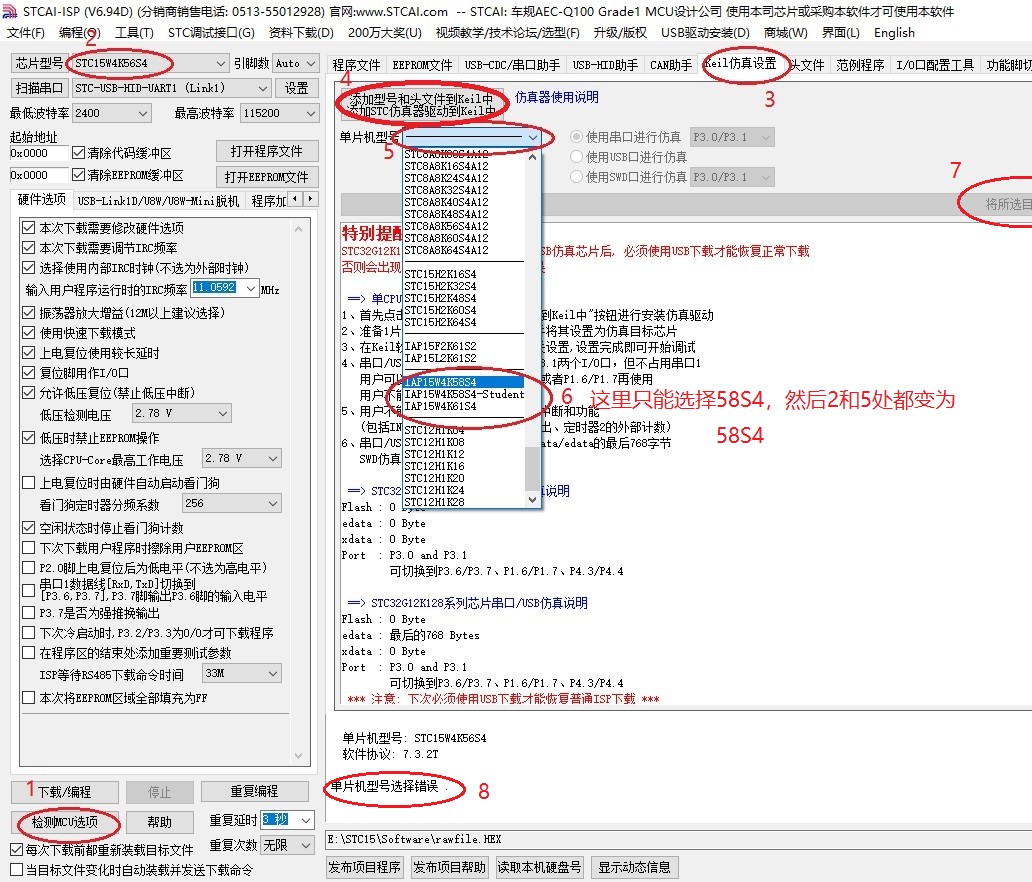Toggle 低压时禁止EEPROM操作 checkbox
Viewport: 1032px width, 882px height.
(x=28, y=437)
